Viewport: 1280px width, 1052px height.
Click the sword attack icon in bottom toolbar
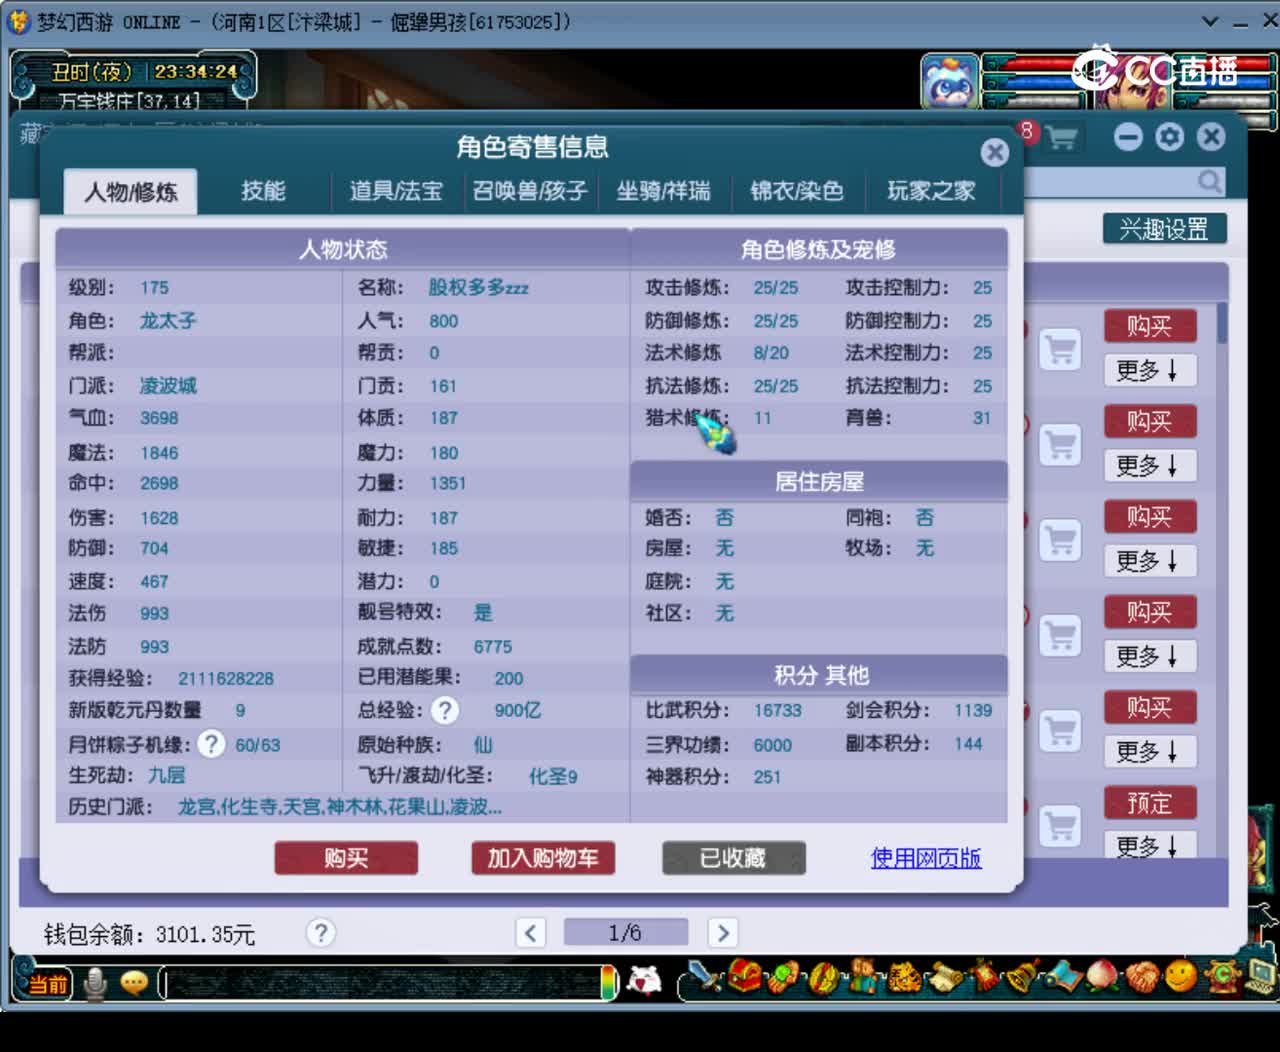tap(705, 977)
